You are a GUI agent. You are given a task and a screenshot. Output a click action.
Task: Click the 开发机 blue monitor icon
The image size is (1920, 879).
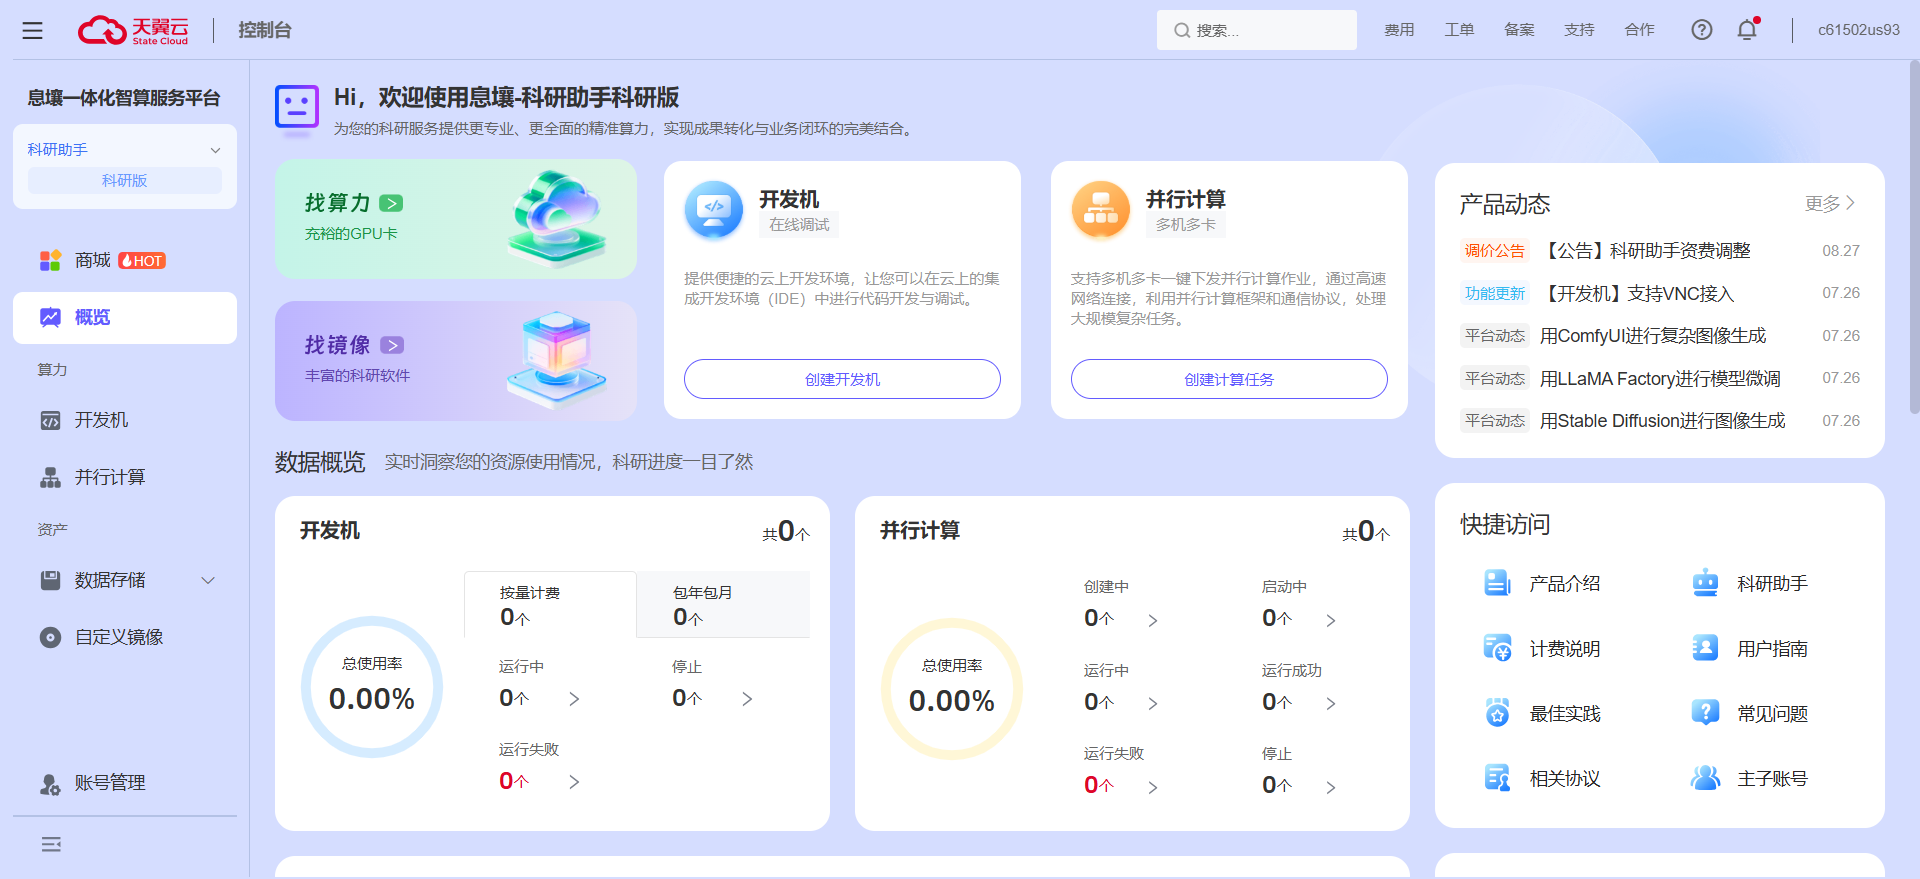point(714,210)
